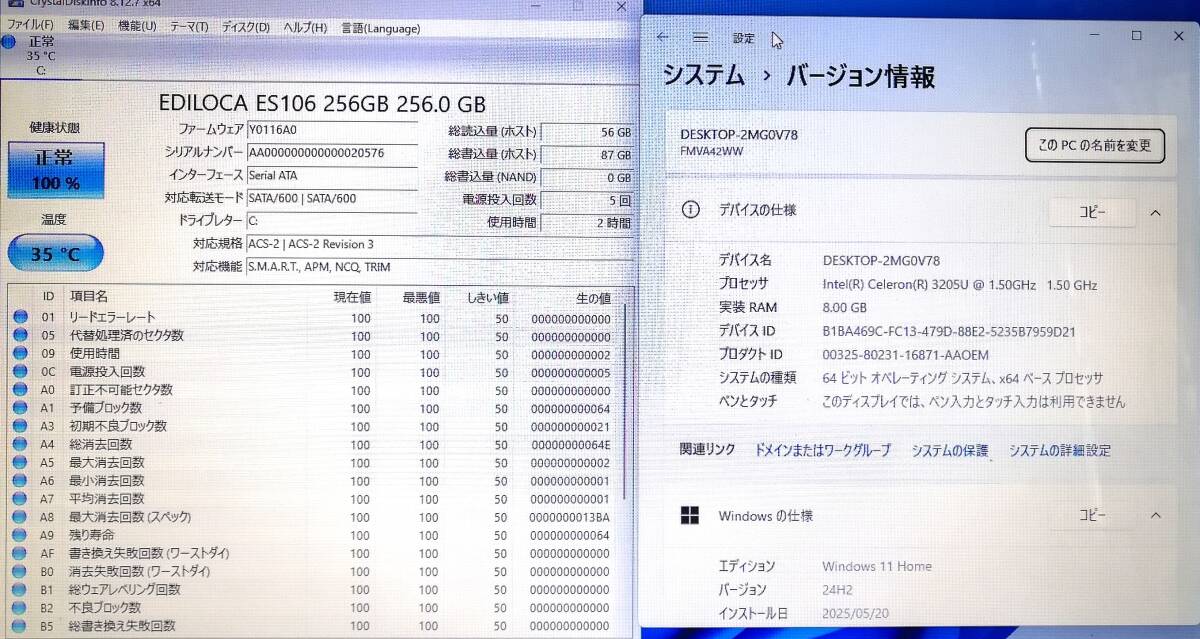Collapse the Windows の仕様 section
This screenshot has width=1200, height=639.
click(1155, 516)
